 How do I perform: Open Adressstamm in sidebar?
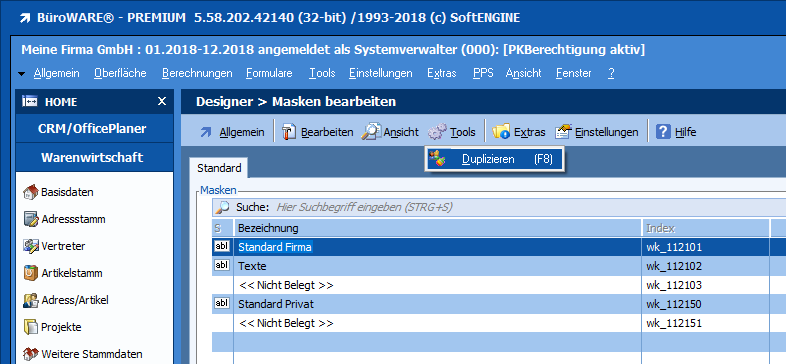click(73, 219)
